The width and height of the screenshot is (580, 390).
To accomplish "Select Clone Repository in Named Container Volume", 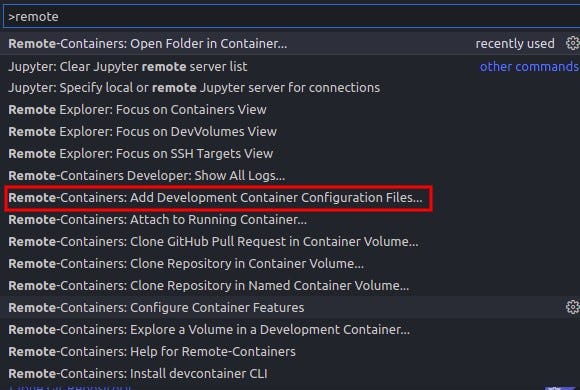I will pyautogui.click(x=290, y=286).
